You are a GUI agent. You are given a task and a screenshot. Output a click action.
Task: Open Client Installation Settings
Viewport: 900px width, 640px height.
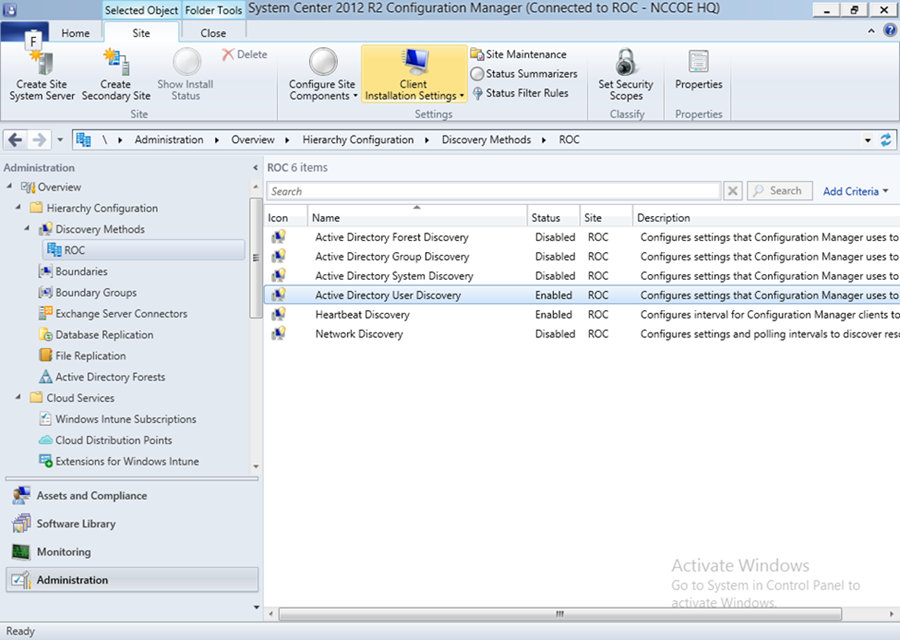[x=414, y=75]
